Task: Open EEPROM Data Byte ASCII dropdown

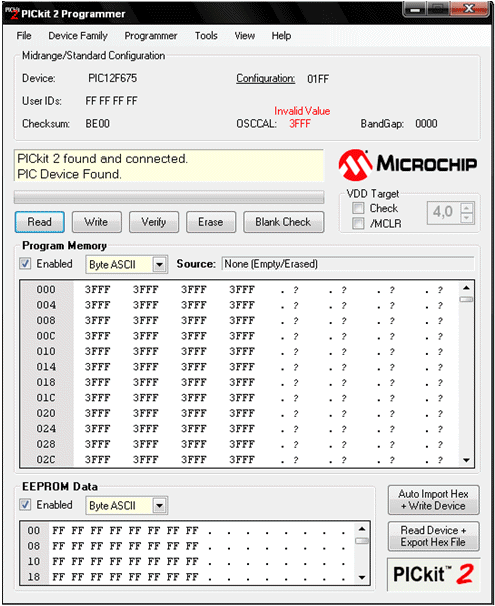Action: tap(159, 506)
